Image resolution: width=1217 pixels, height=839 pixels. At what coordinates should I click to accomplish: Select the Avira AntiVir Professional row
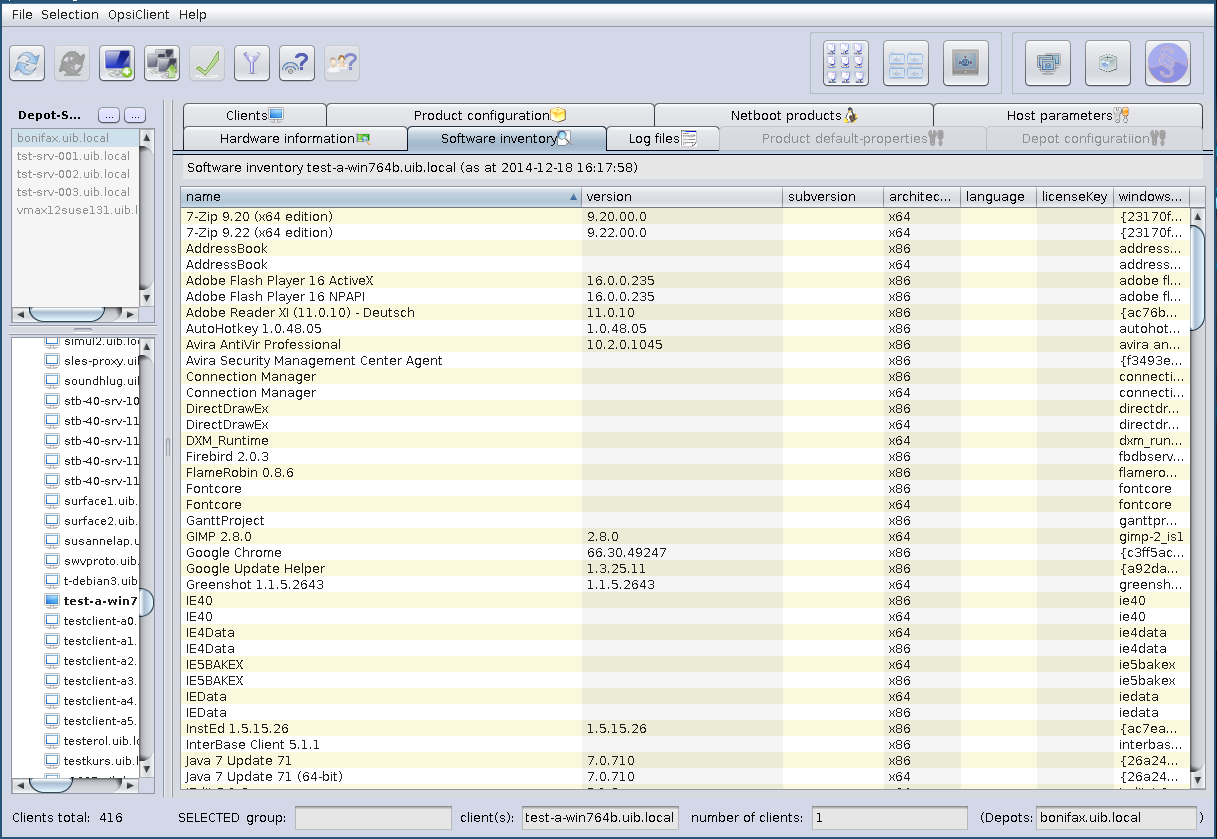tap(686, 345)
